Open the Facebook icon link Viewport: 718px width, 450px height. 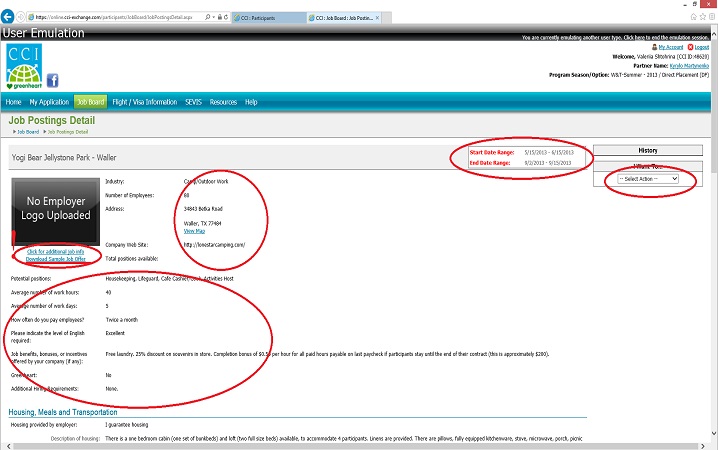click(53, 81)
